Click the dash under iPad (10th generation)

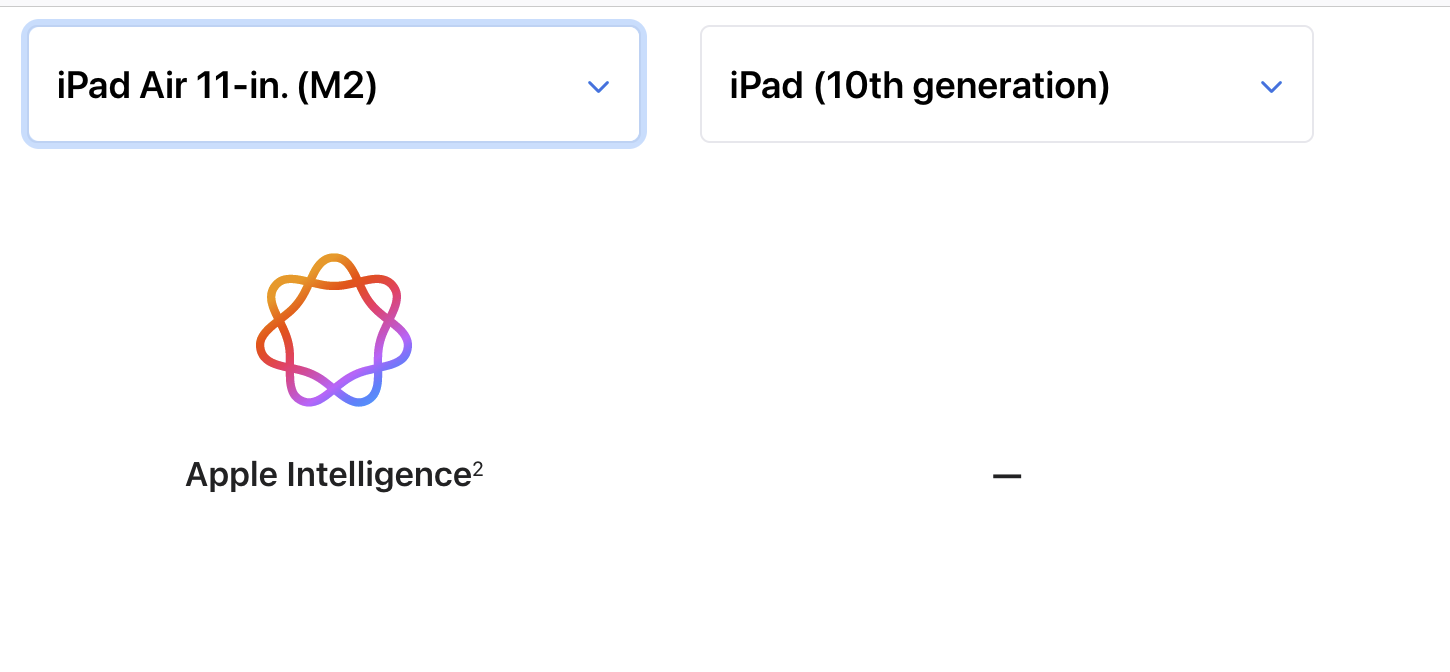click(1007, 475)
